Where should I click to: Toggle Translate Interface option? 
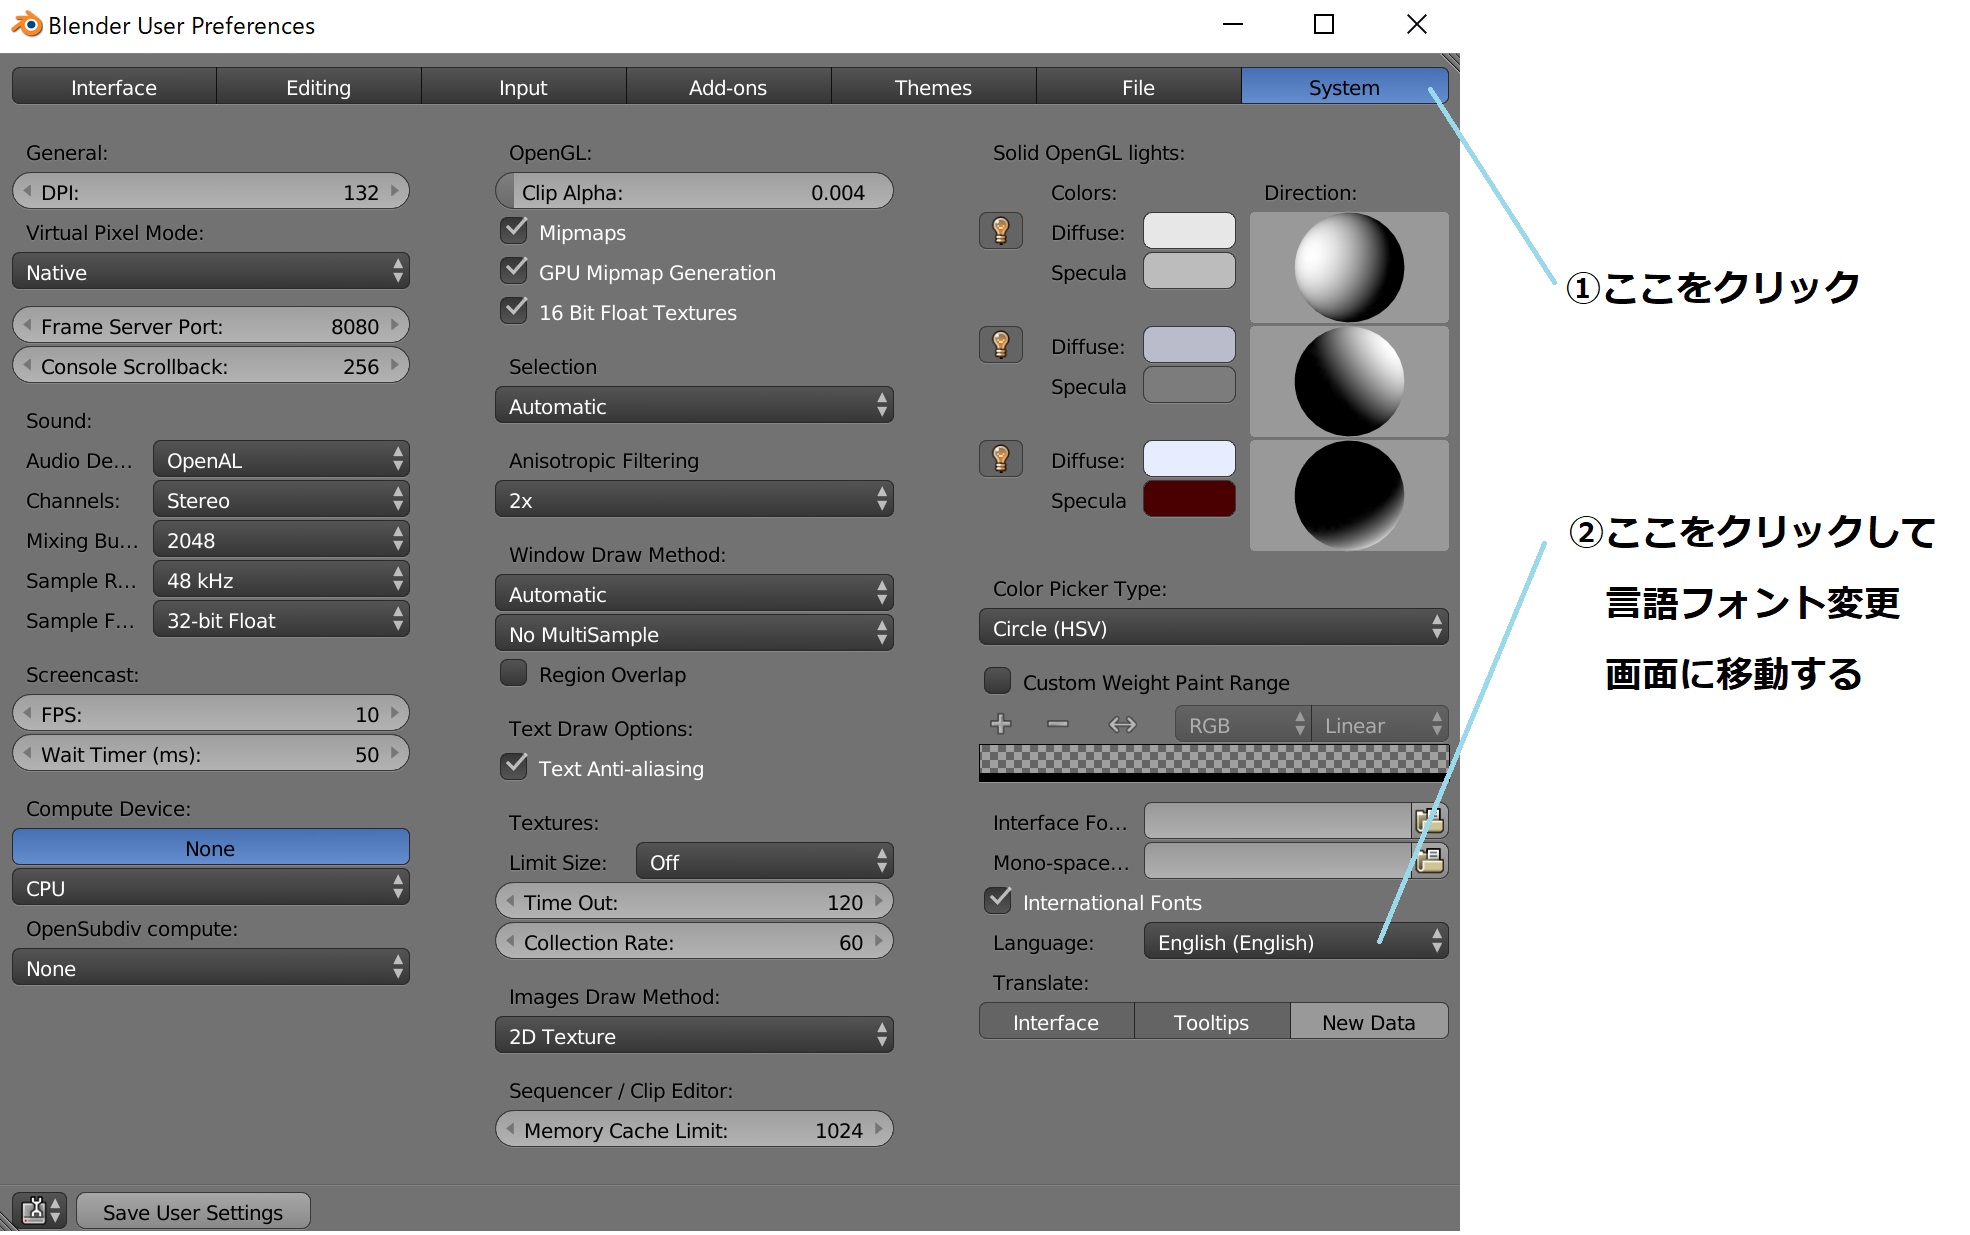click(1056, 1021)
